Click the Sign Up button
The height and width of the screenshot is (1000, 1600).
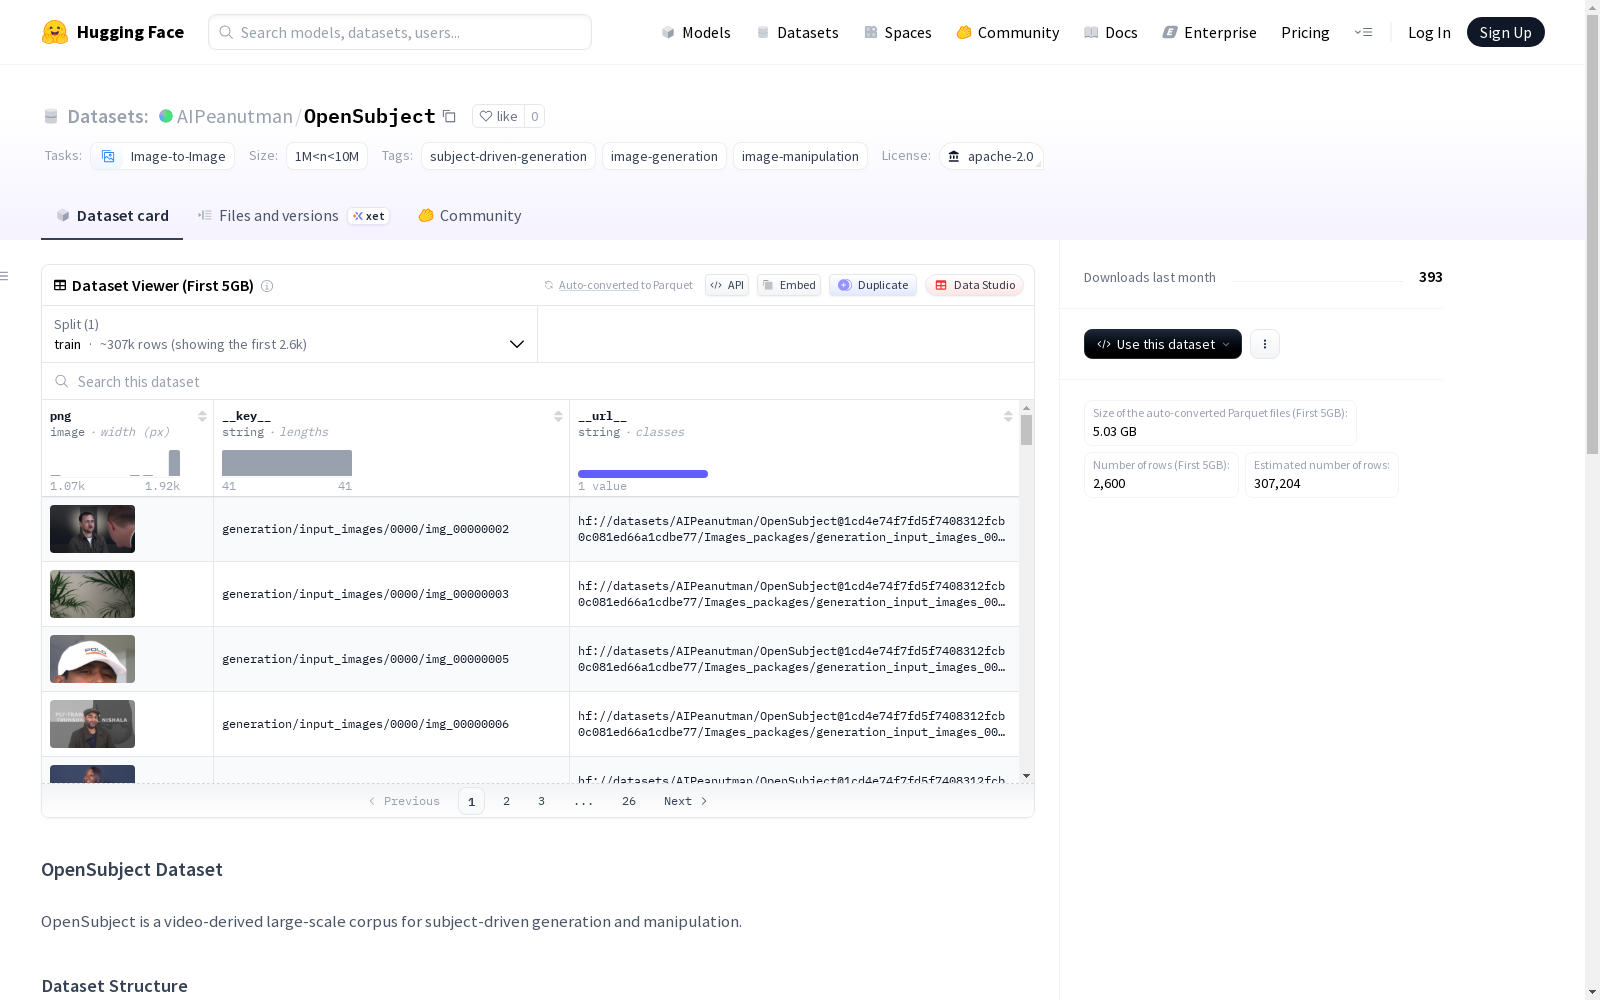(x=1505, y=32)
